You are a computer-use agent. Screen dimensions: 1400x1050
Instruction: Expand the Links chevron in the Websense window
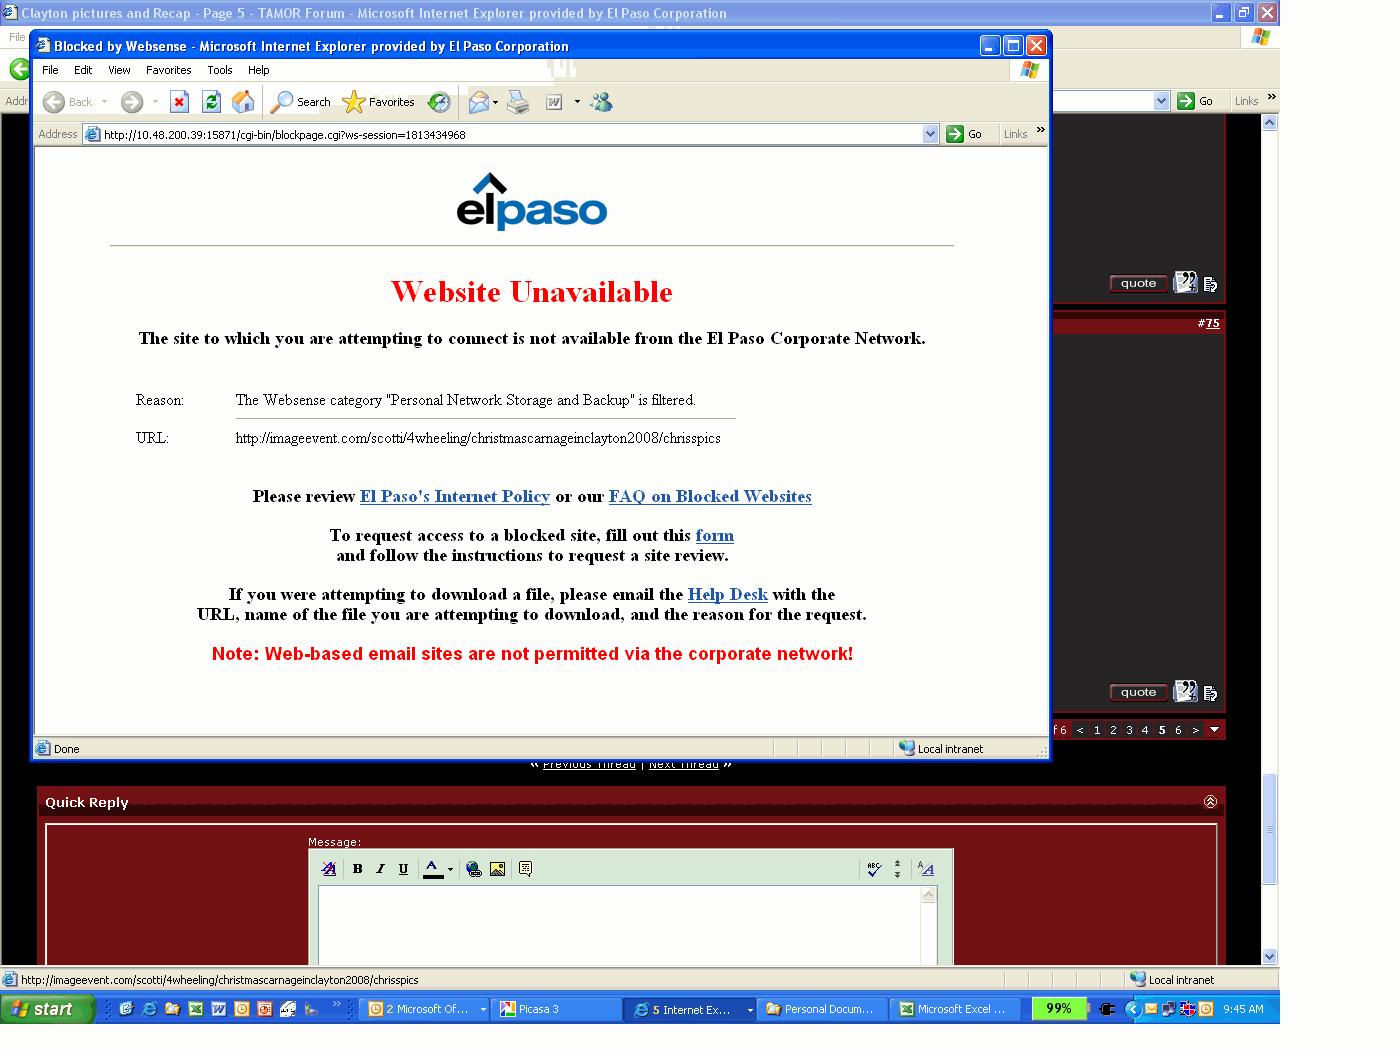click(x=1040, y=130)
